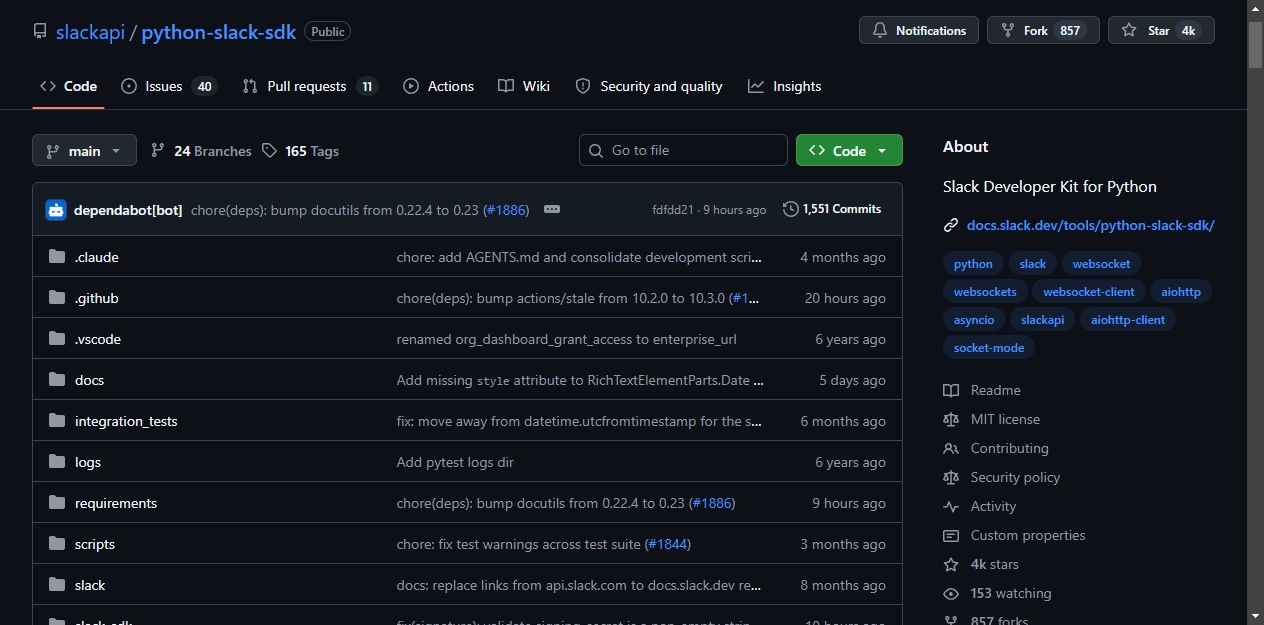Click the commit history clock icon
The width and height of the screenshot is (1264, 625).
click(x=791, y=209)
